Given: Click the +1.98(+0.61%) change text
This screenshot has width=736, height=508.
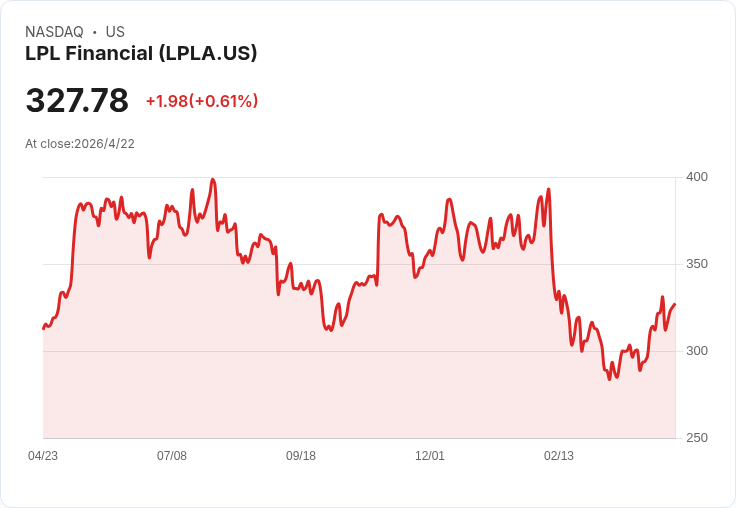Looking at the screenshot, I should [202, 101].
